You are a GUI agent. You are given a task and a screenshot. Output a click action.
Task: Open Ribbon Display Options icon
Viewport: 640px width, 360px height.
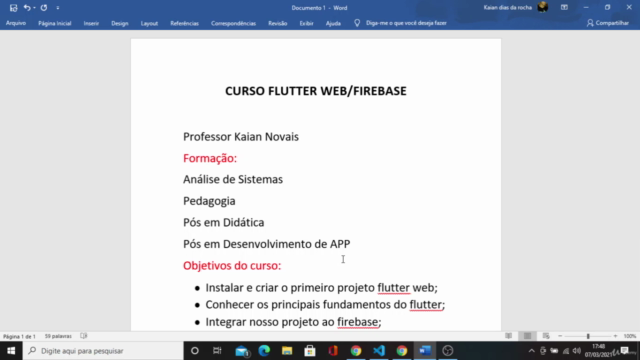564,7
